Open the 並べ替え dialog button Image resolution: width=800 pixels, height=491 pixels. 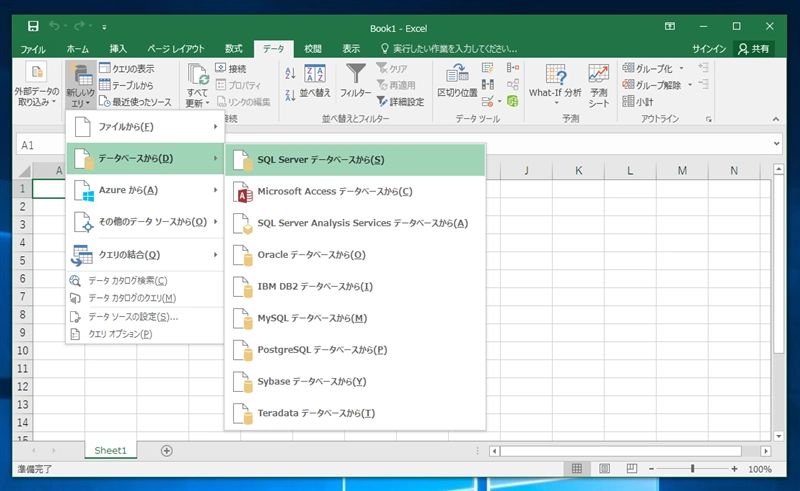315,81
